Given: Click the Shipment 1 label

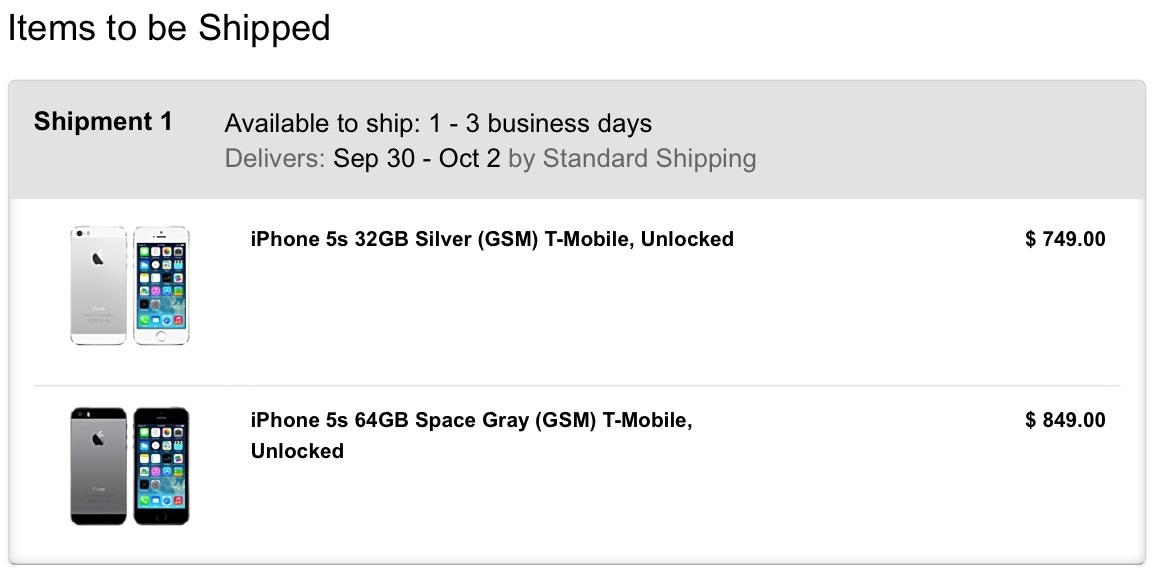Looking at the screenshot, I should (x=103, y=122).
